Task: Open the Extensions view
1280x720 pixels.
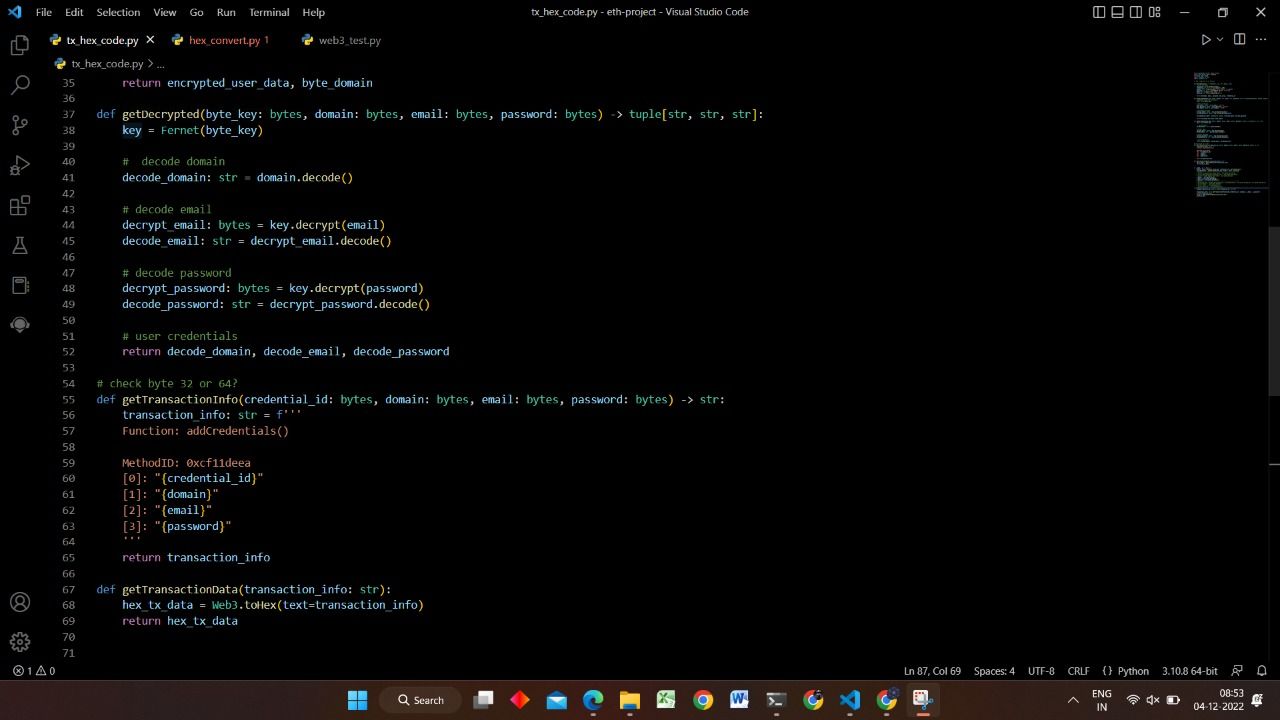Action: (20, 205)
